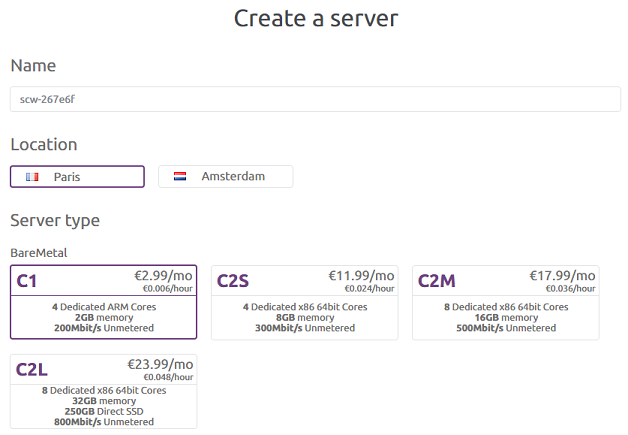Click the €2.99/mo price text
Viewport: 628px width, 435px height.
coord(163,276)
